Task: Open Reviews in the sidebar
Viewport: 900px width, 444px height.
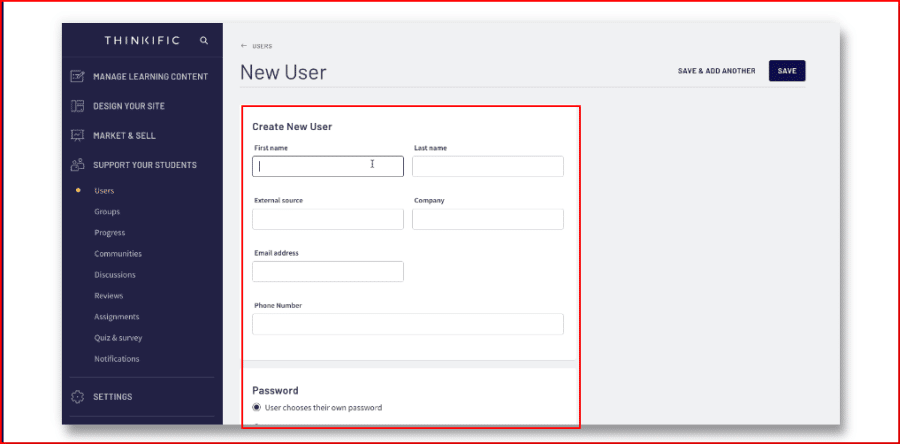Action: coord(108,295)
